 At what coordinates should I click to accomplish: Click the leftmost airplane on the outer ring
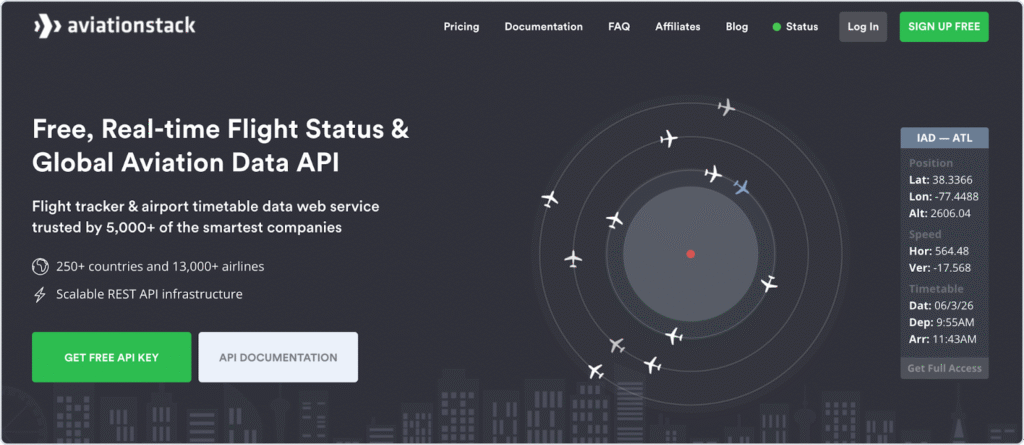(x=548, y=199)
